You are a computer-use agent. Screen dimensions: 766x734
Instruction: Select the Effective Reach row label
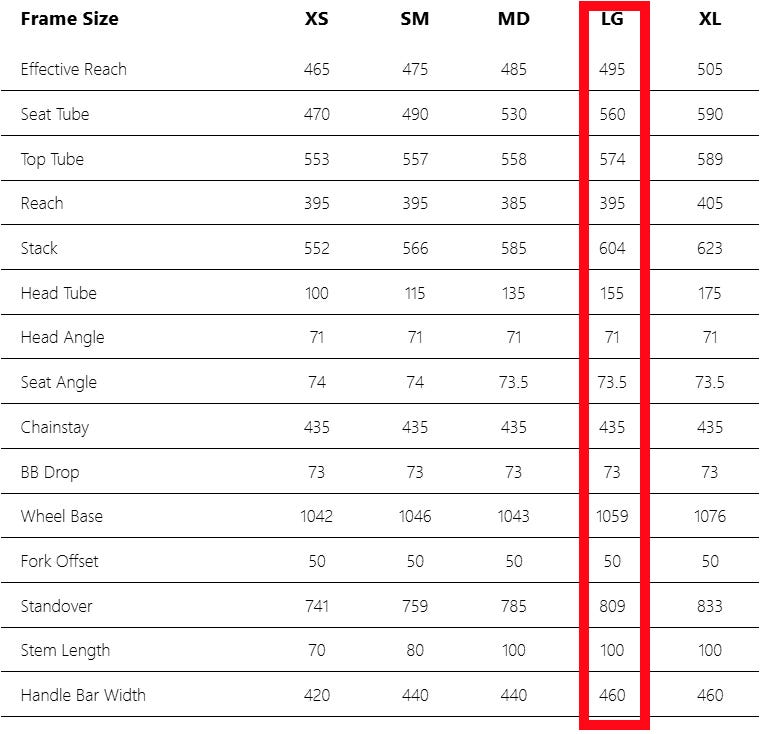click(73, 69)
